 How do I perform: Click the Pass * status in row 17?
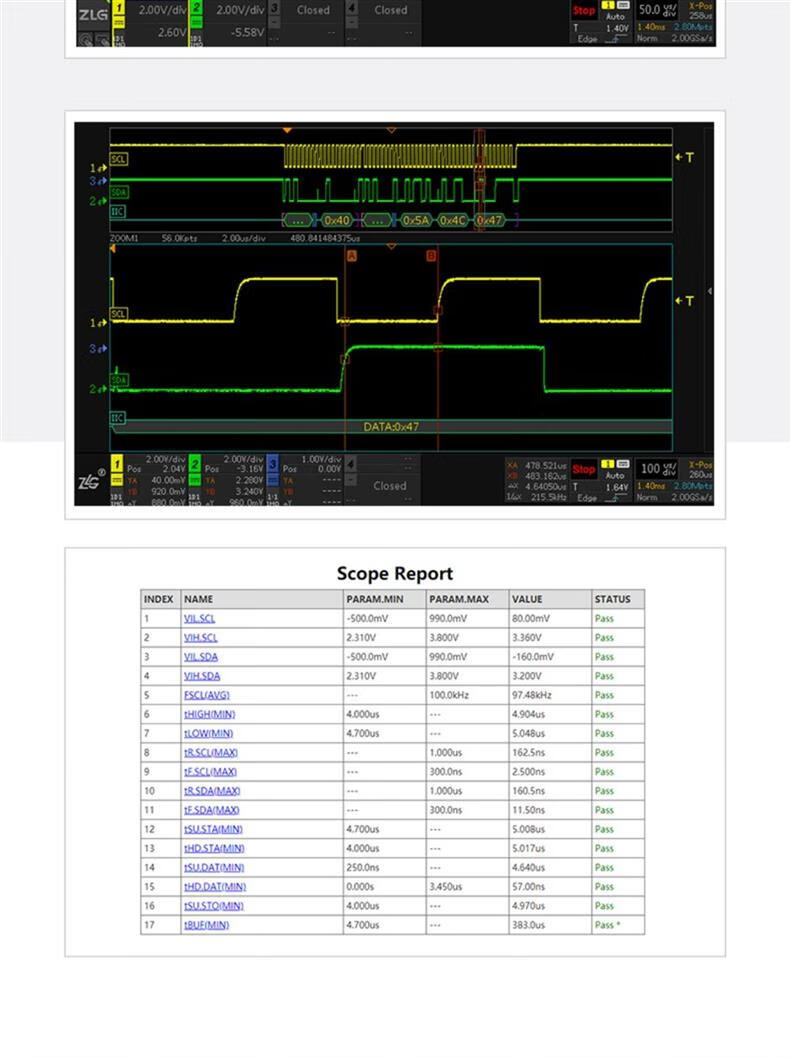tap(607, 925)
